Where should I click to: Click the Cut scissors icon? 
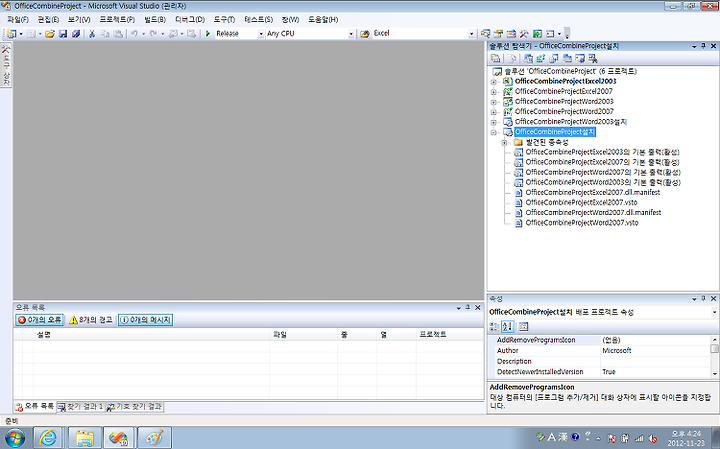(x=92, y=34)
